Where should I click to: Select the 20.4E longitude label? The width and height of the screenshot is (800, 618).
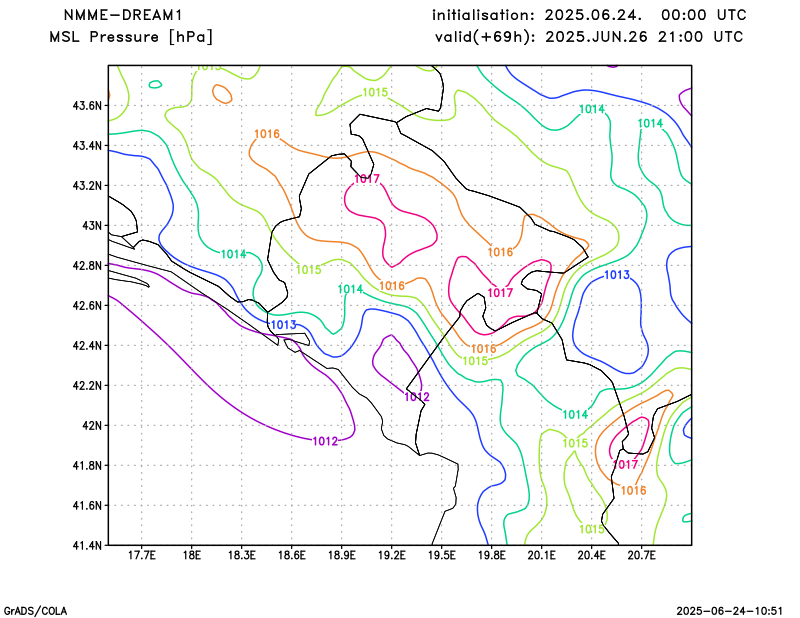pyautogui.click(x=591, y=556)
